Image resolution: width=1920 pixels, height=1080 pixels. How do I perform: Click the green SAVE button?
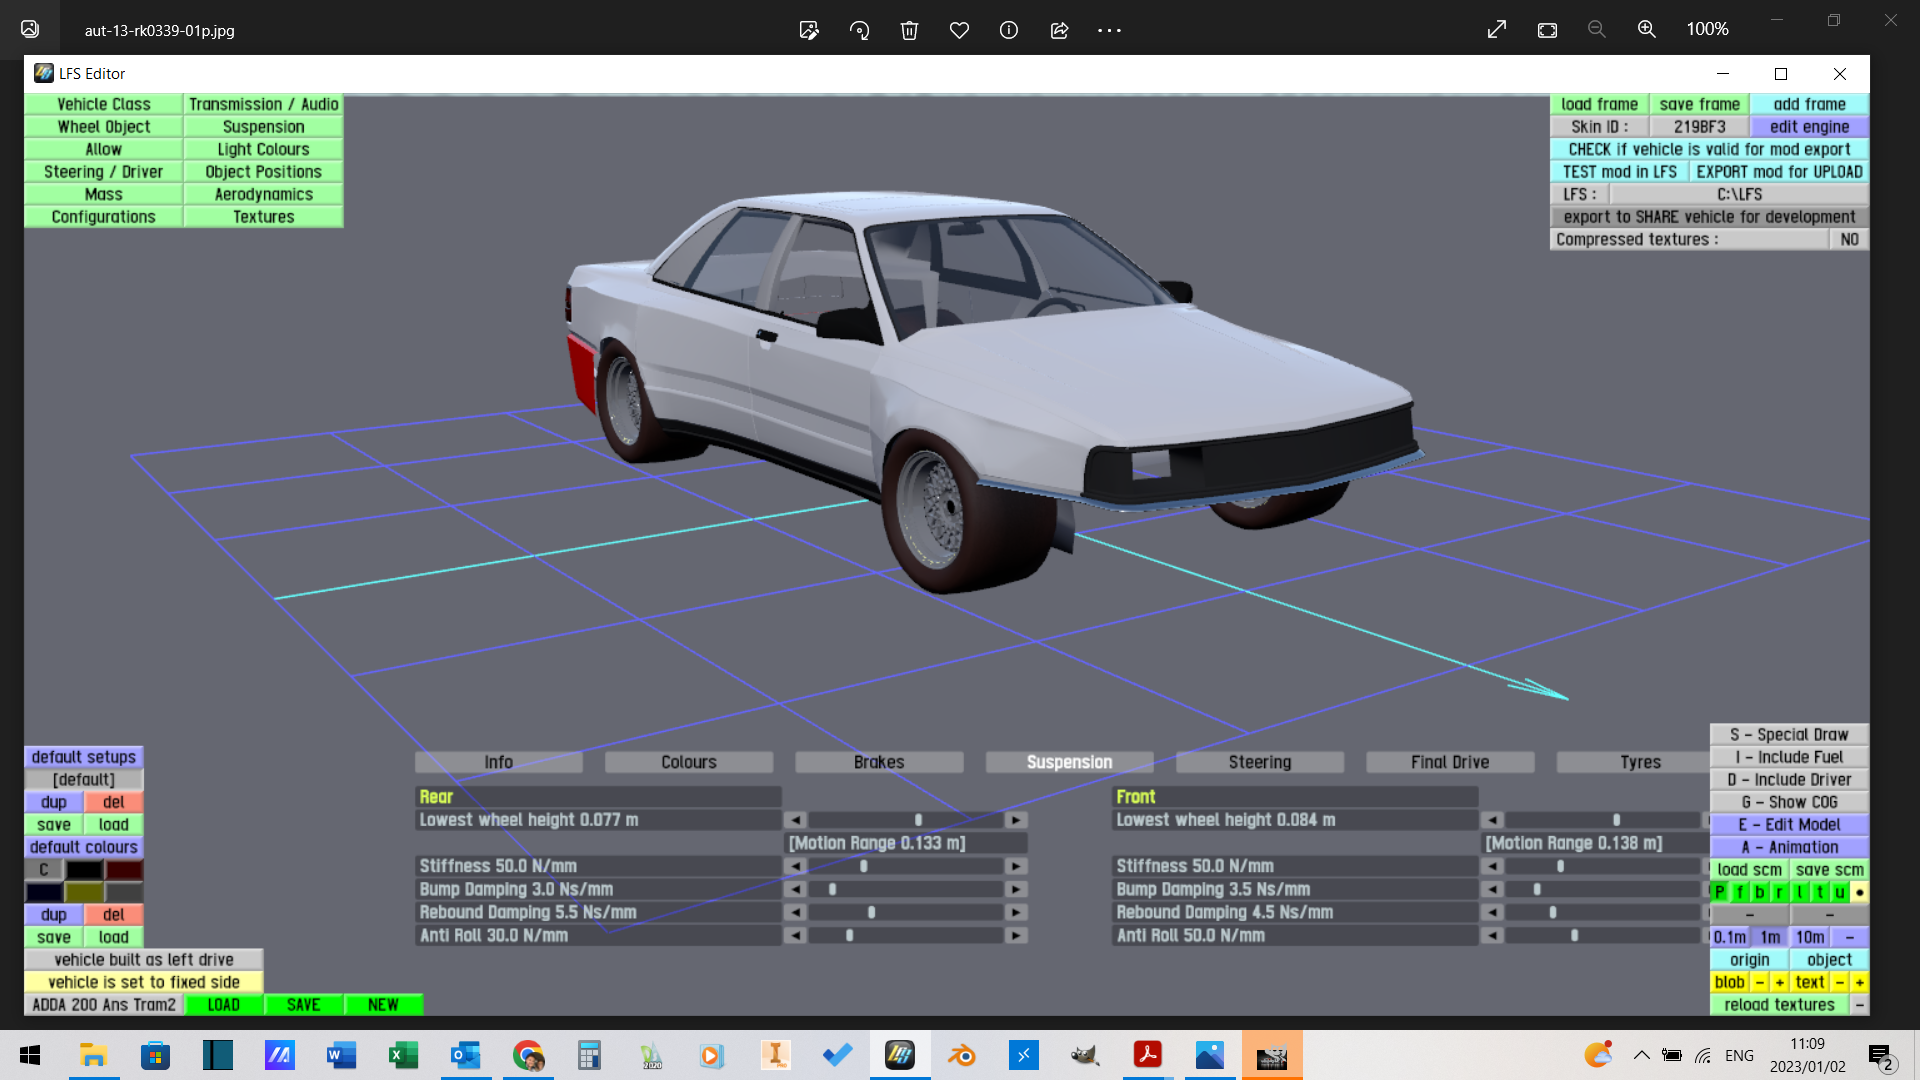[x=303, y=1005]
